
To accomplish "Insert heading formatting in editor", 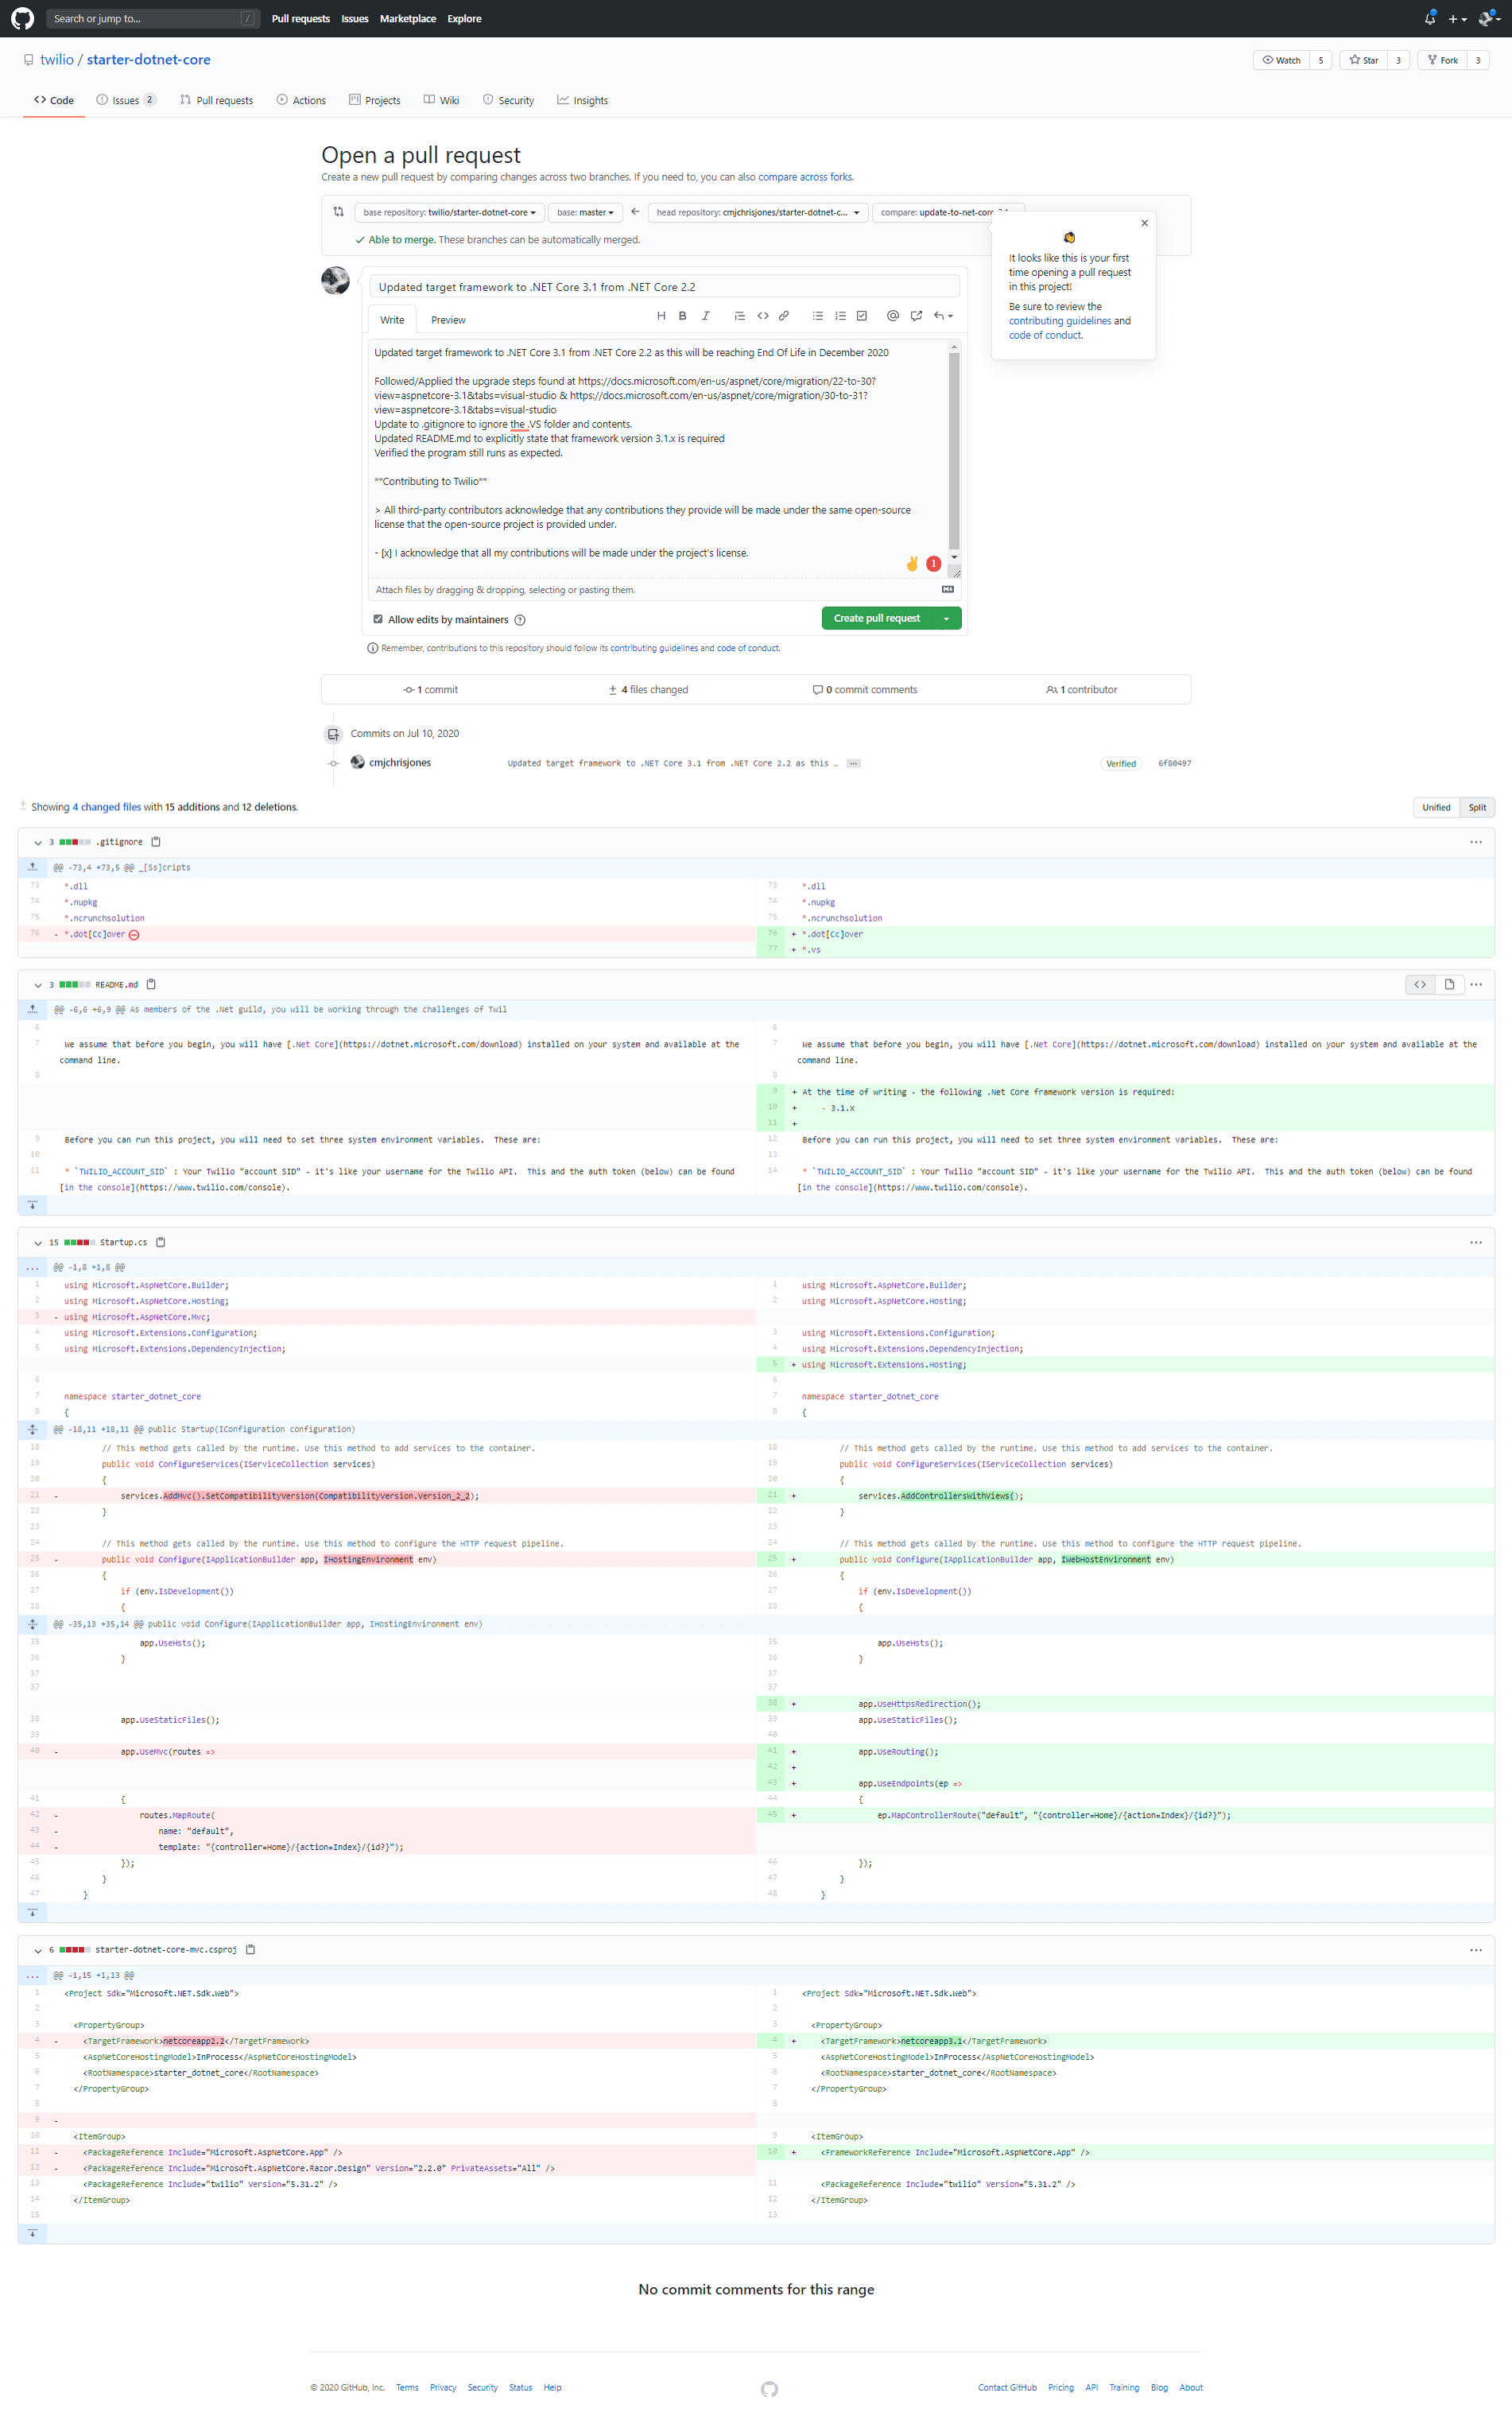I will [661, 316].
